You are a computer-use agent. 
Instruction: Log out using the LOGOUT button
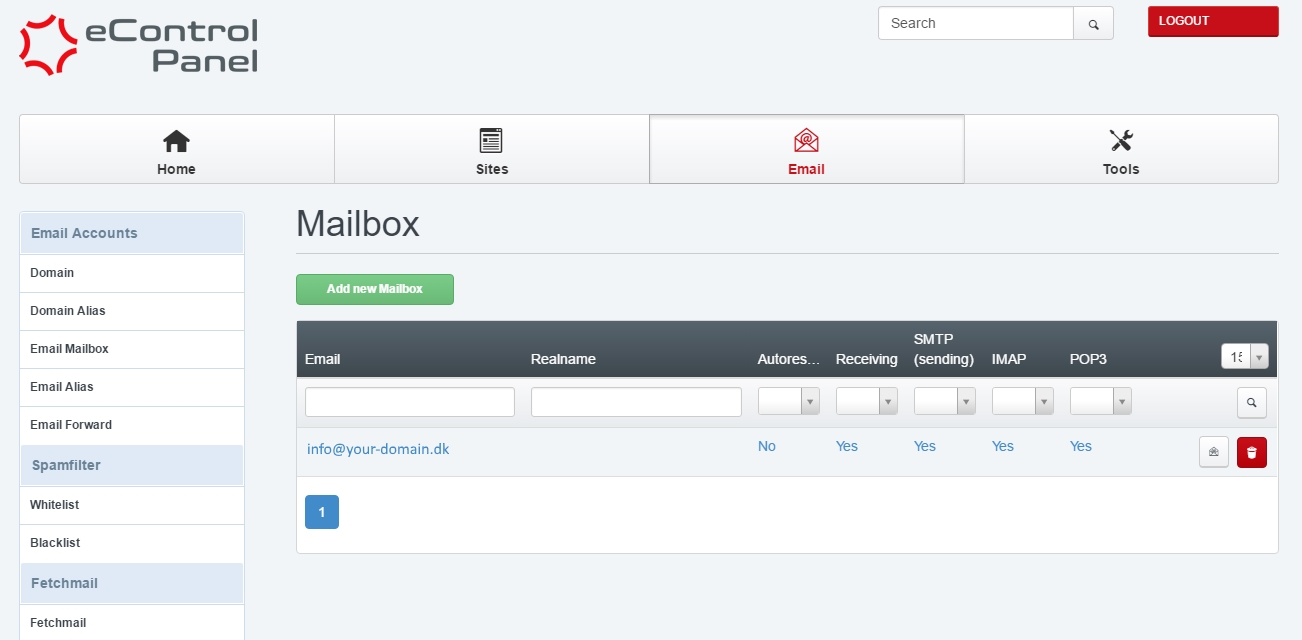tap(1212, 22)
